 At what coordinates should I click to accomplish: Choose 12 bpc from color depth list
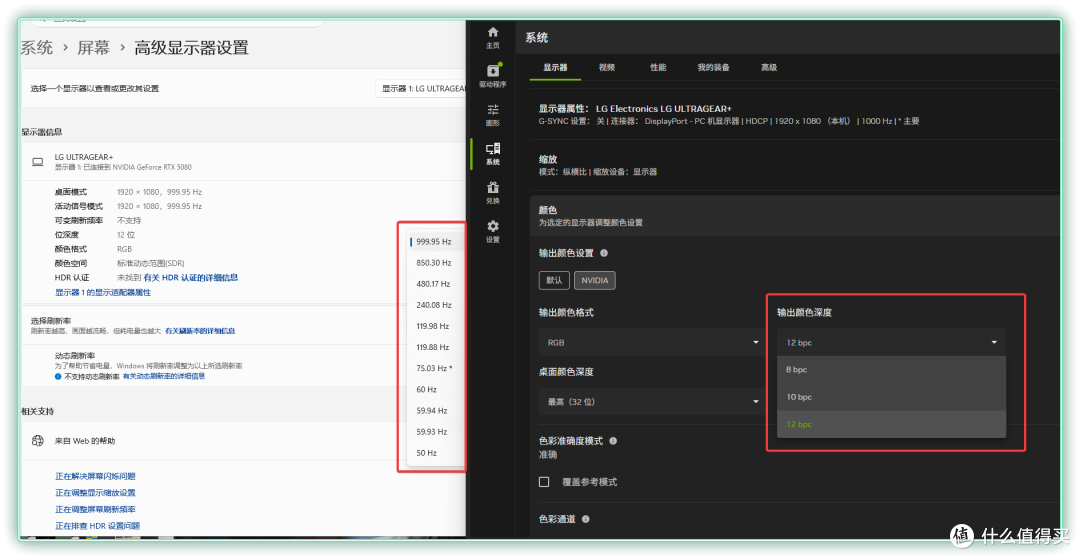pyautogui.click(x=891, y=424)
